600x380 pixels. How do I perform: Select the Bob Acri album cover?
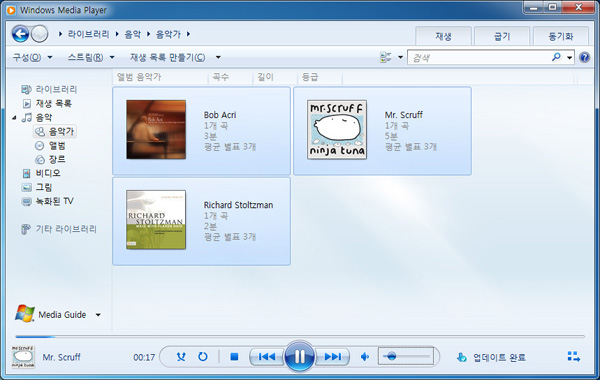[x=156, y=130]
